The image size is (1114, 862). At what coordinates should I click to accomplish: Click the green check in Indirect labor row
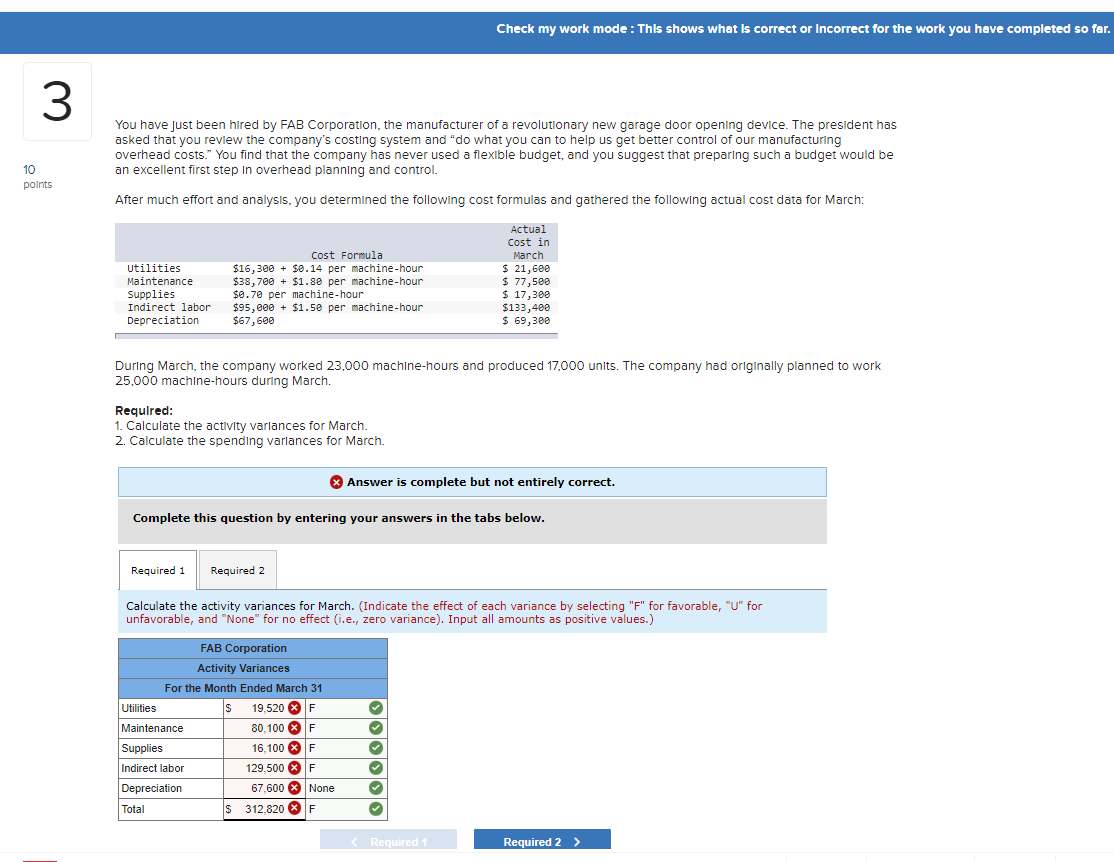pyautogui.click(x=376, y=767)
